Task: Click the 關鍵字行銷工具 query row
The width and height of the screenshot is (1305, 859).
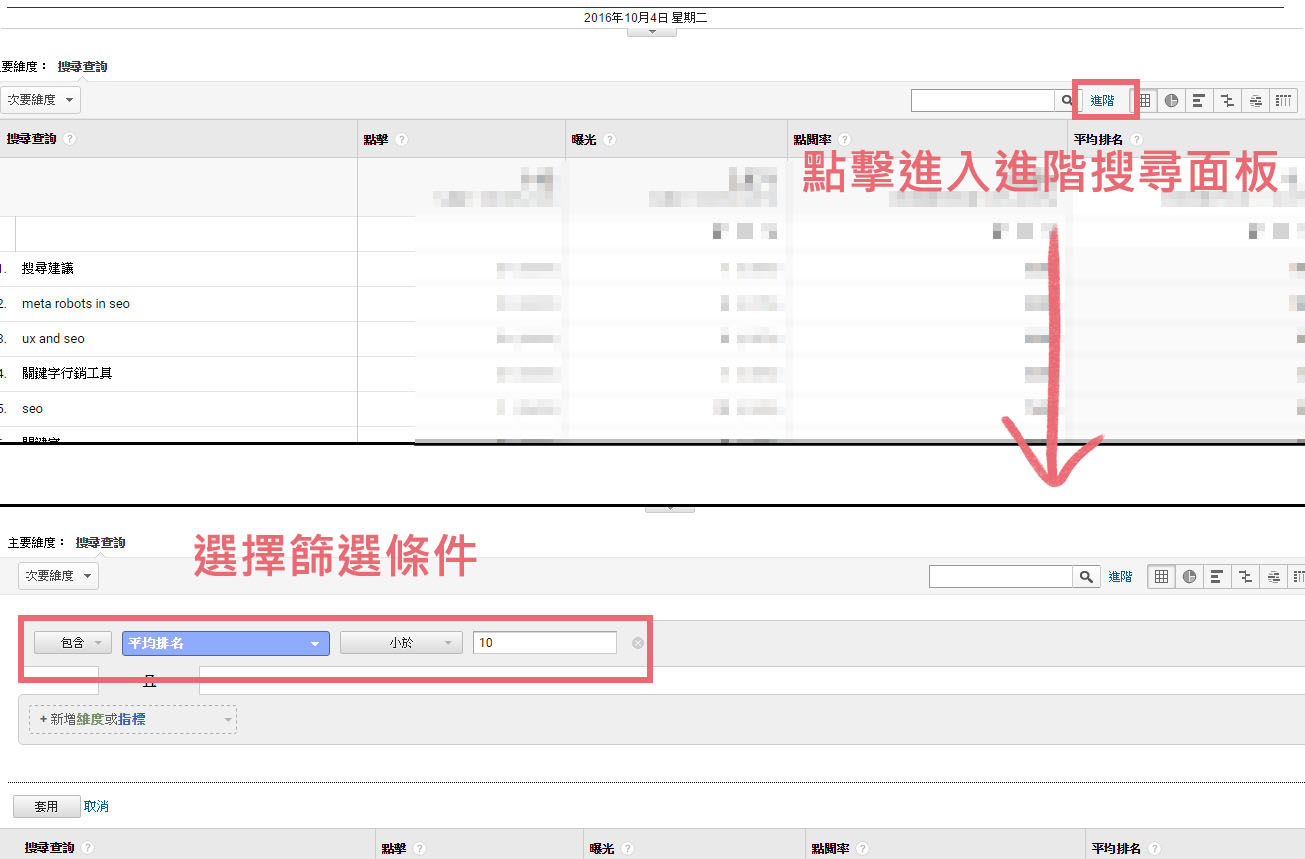Action: (x=67, y=374)
